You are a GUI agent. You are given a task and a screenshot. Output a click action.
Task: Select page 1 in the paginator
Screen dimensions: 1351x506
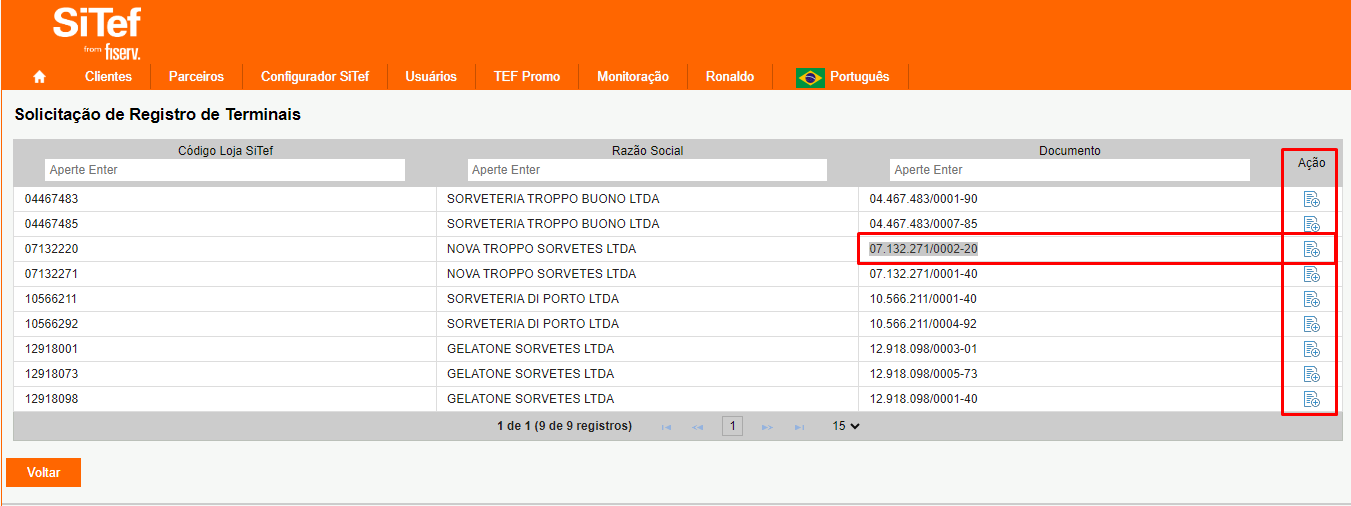[x=732, y=427]
